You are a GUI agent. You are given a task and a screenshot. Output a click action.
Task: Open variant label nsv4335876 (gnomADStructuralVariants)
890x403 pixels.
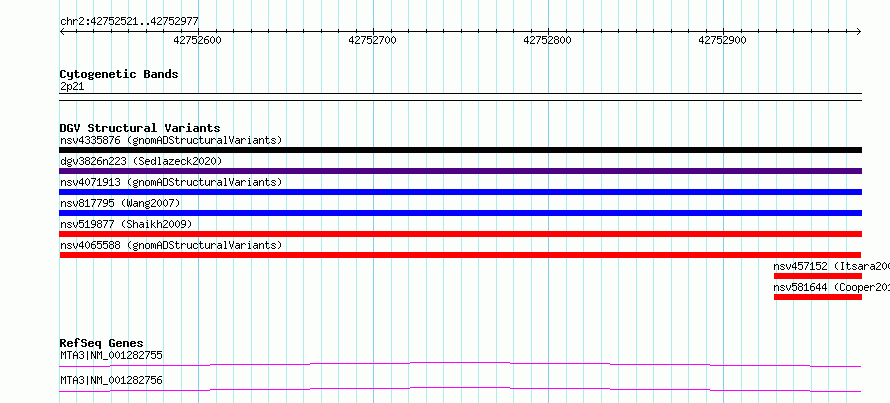[171, 140]
